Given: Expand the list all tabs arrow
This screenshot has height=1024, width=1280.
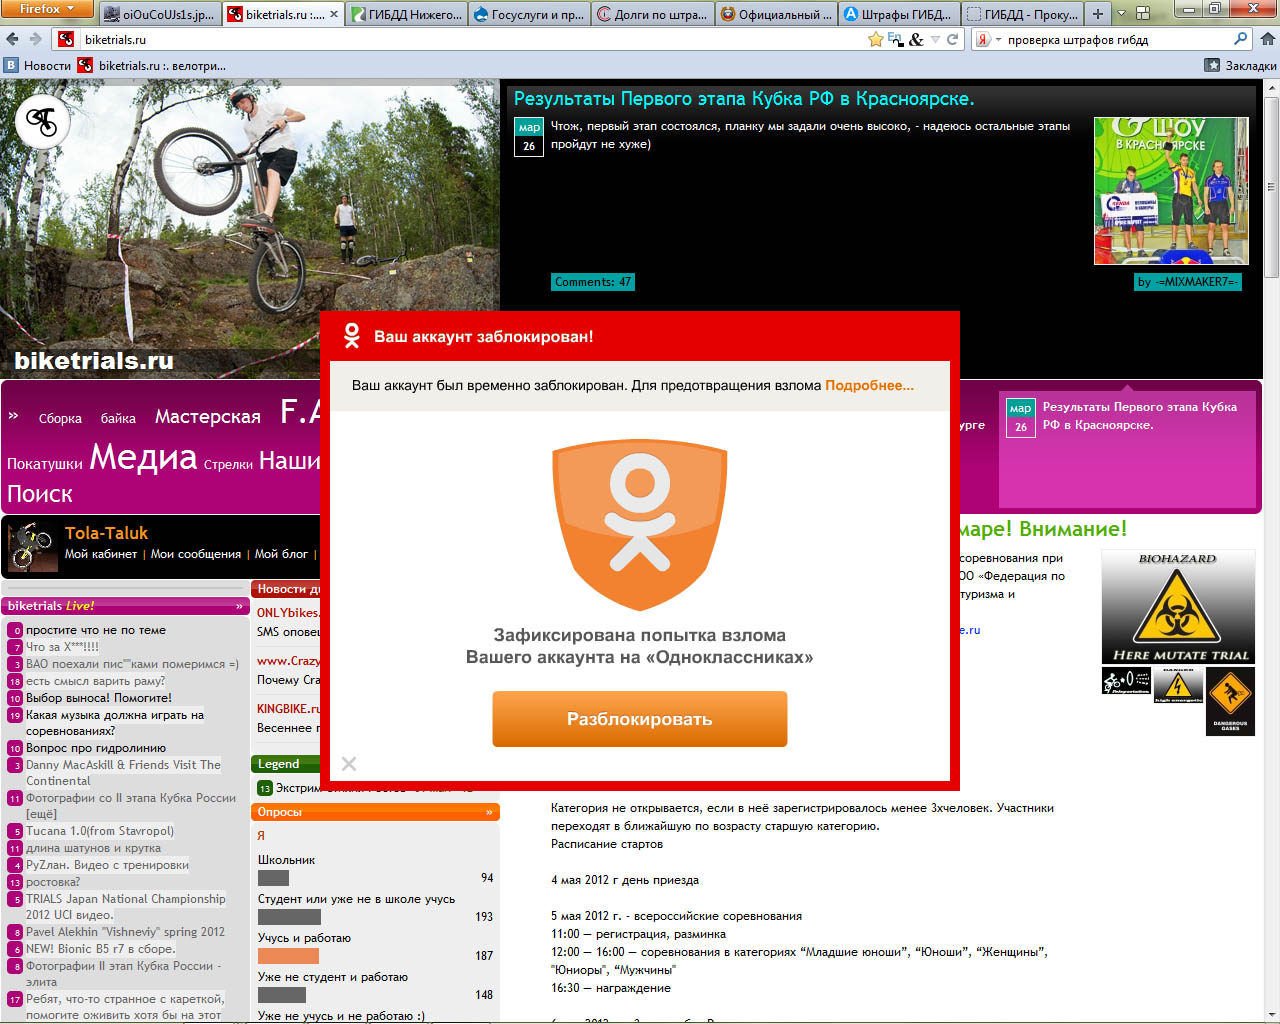Looking at the screenshot, I should pos(1121,14).
